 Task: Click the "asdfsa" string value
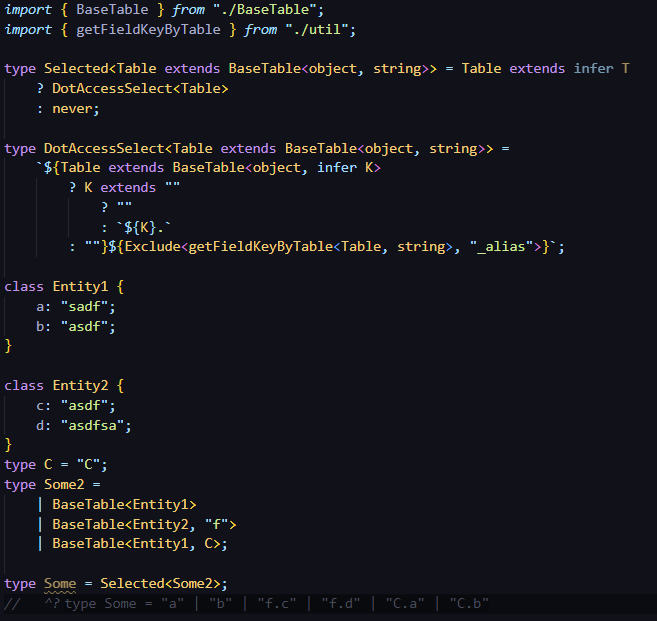[92, 426]
